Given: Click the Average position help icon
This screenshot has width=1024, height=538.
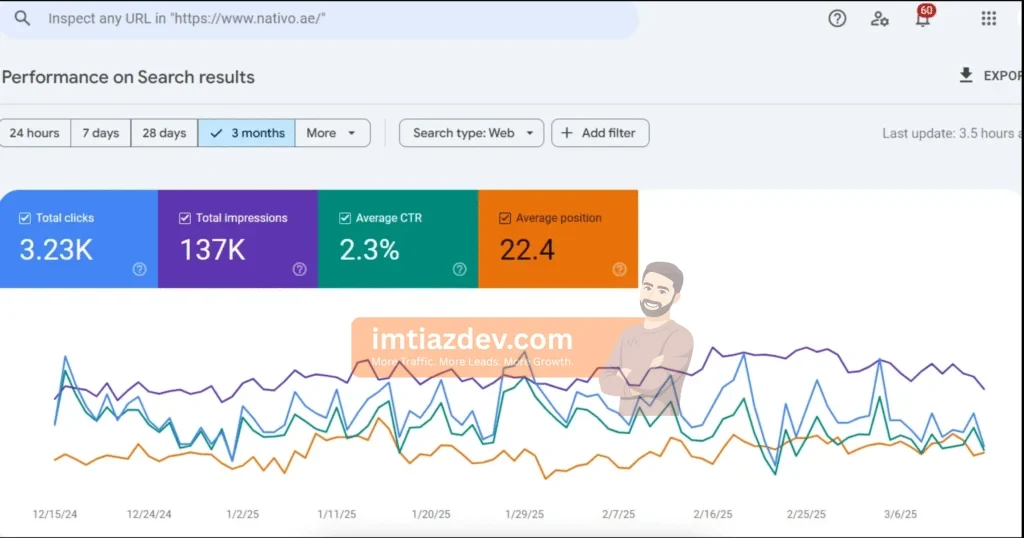Looking at the screenshot, I should [x=619, y=269].
